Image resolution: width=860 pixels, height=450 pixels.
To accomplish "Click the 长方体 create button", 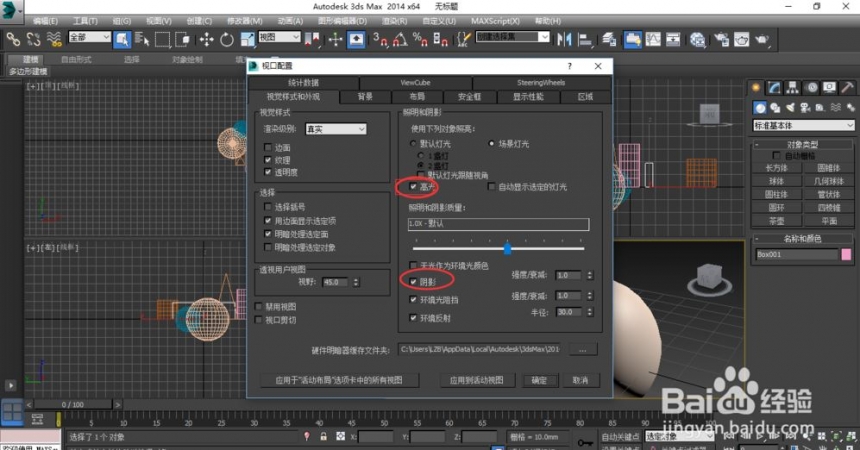I will coord(776,168).
